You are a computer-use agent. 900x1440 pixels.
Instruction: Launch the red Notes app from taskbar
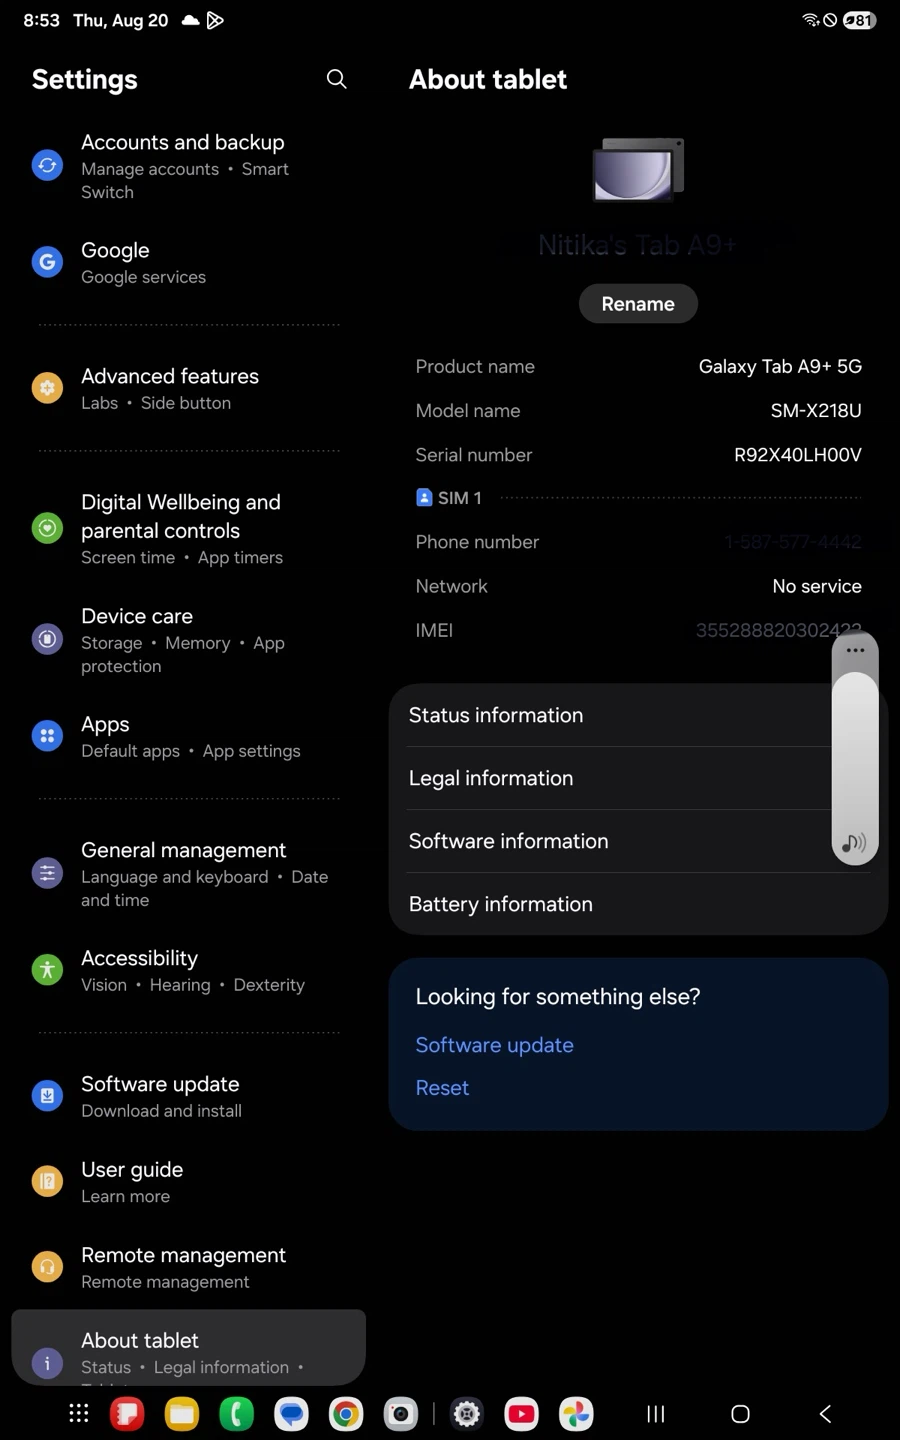[127, 1414]
